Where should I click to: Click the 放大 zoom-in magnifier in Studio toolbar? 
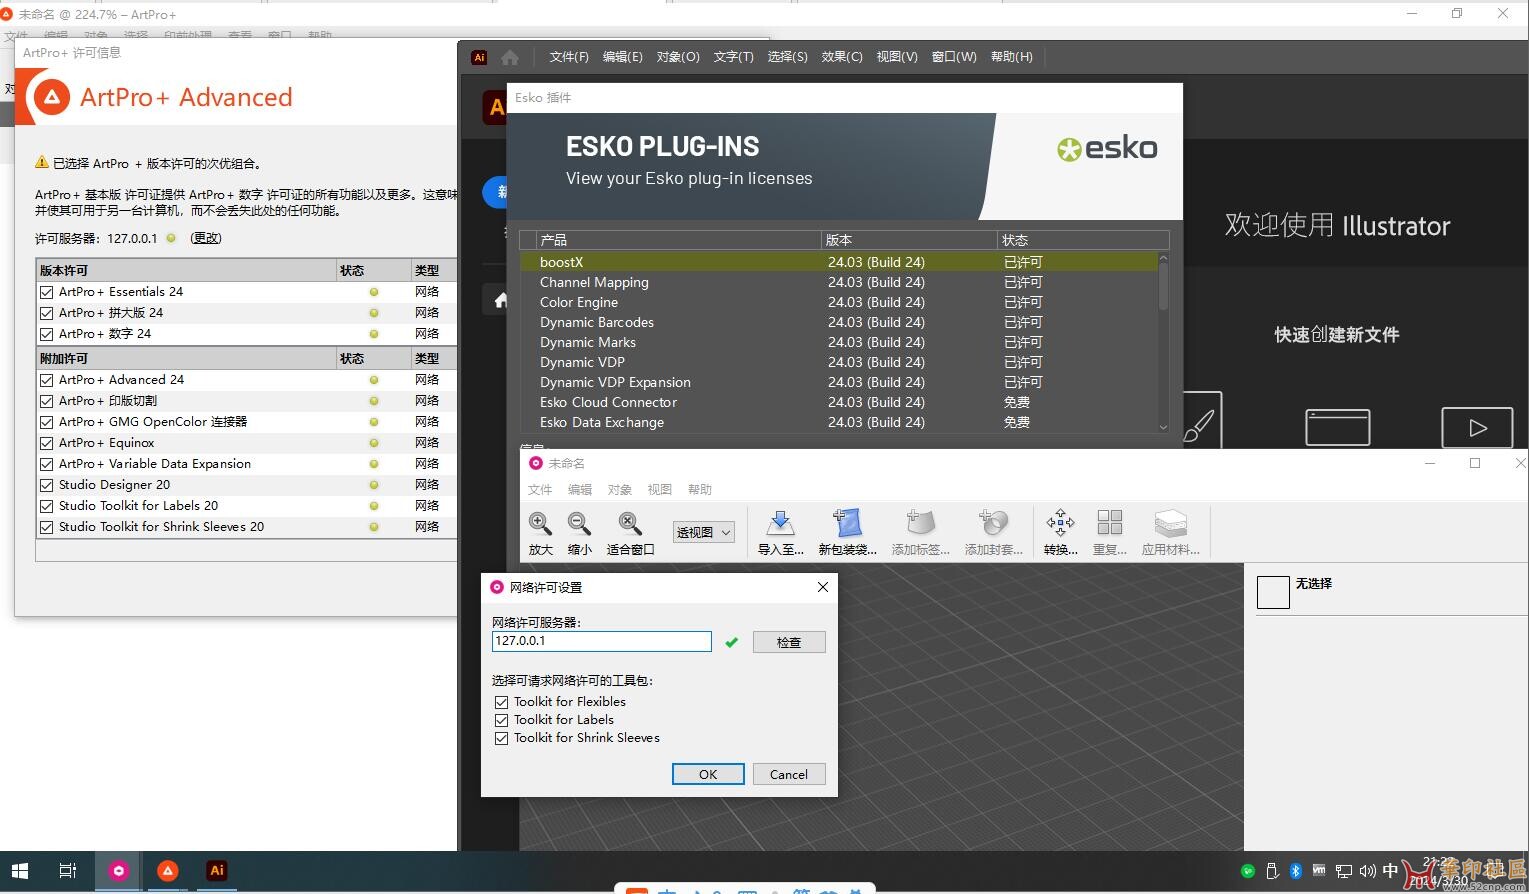pos(540,523)
